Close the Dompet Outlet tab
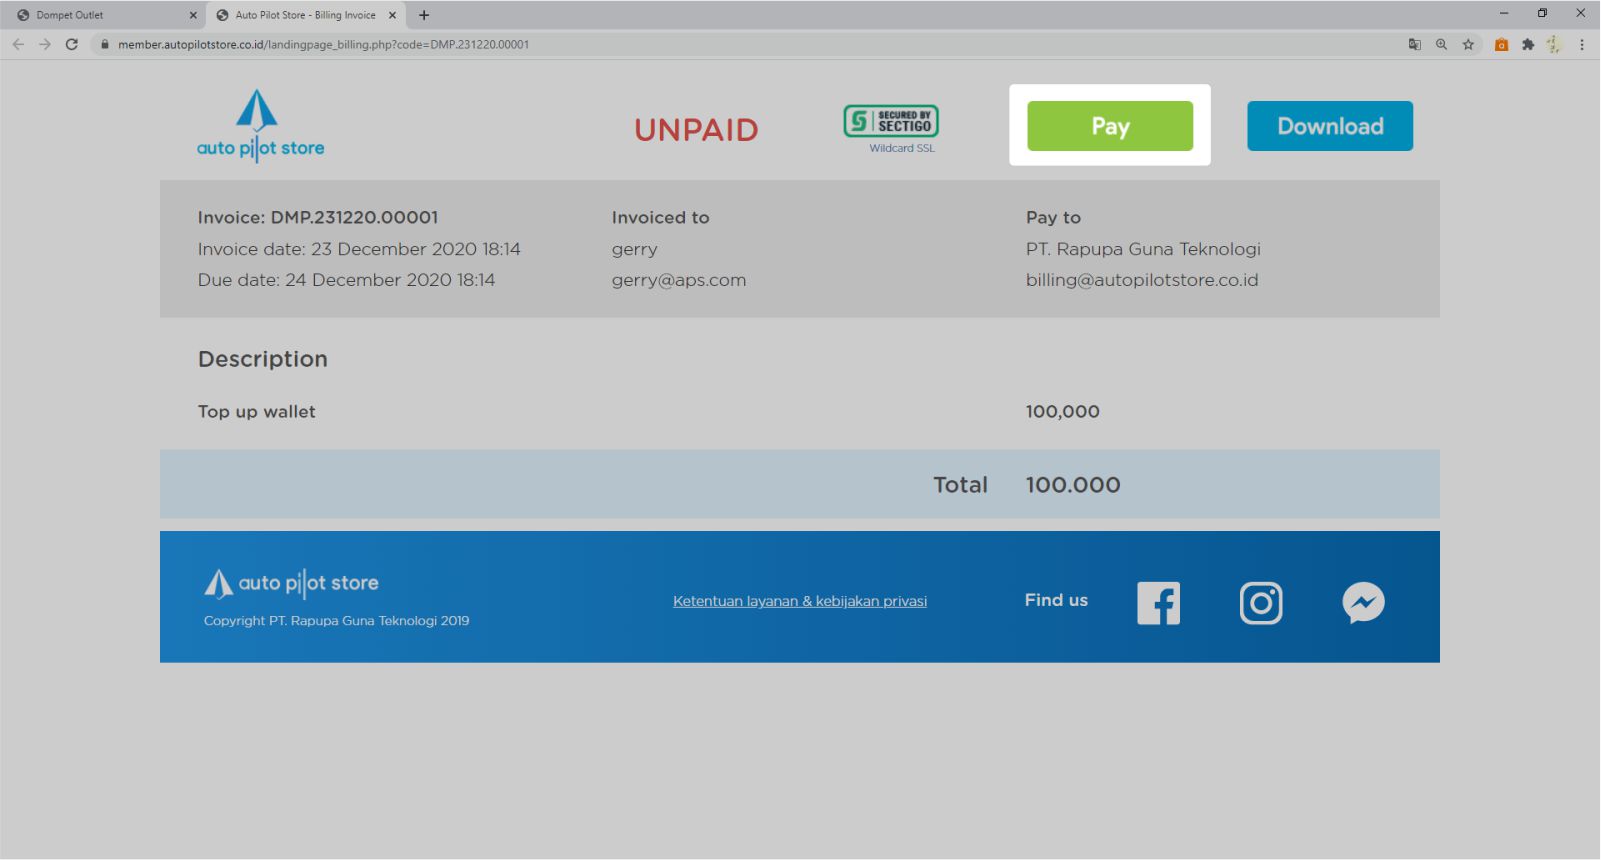Viewport: 1601px width, 860px height. pos(193,15)
